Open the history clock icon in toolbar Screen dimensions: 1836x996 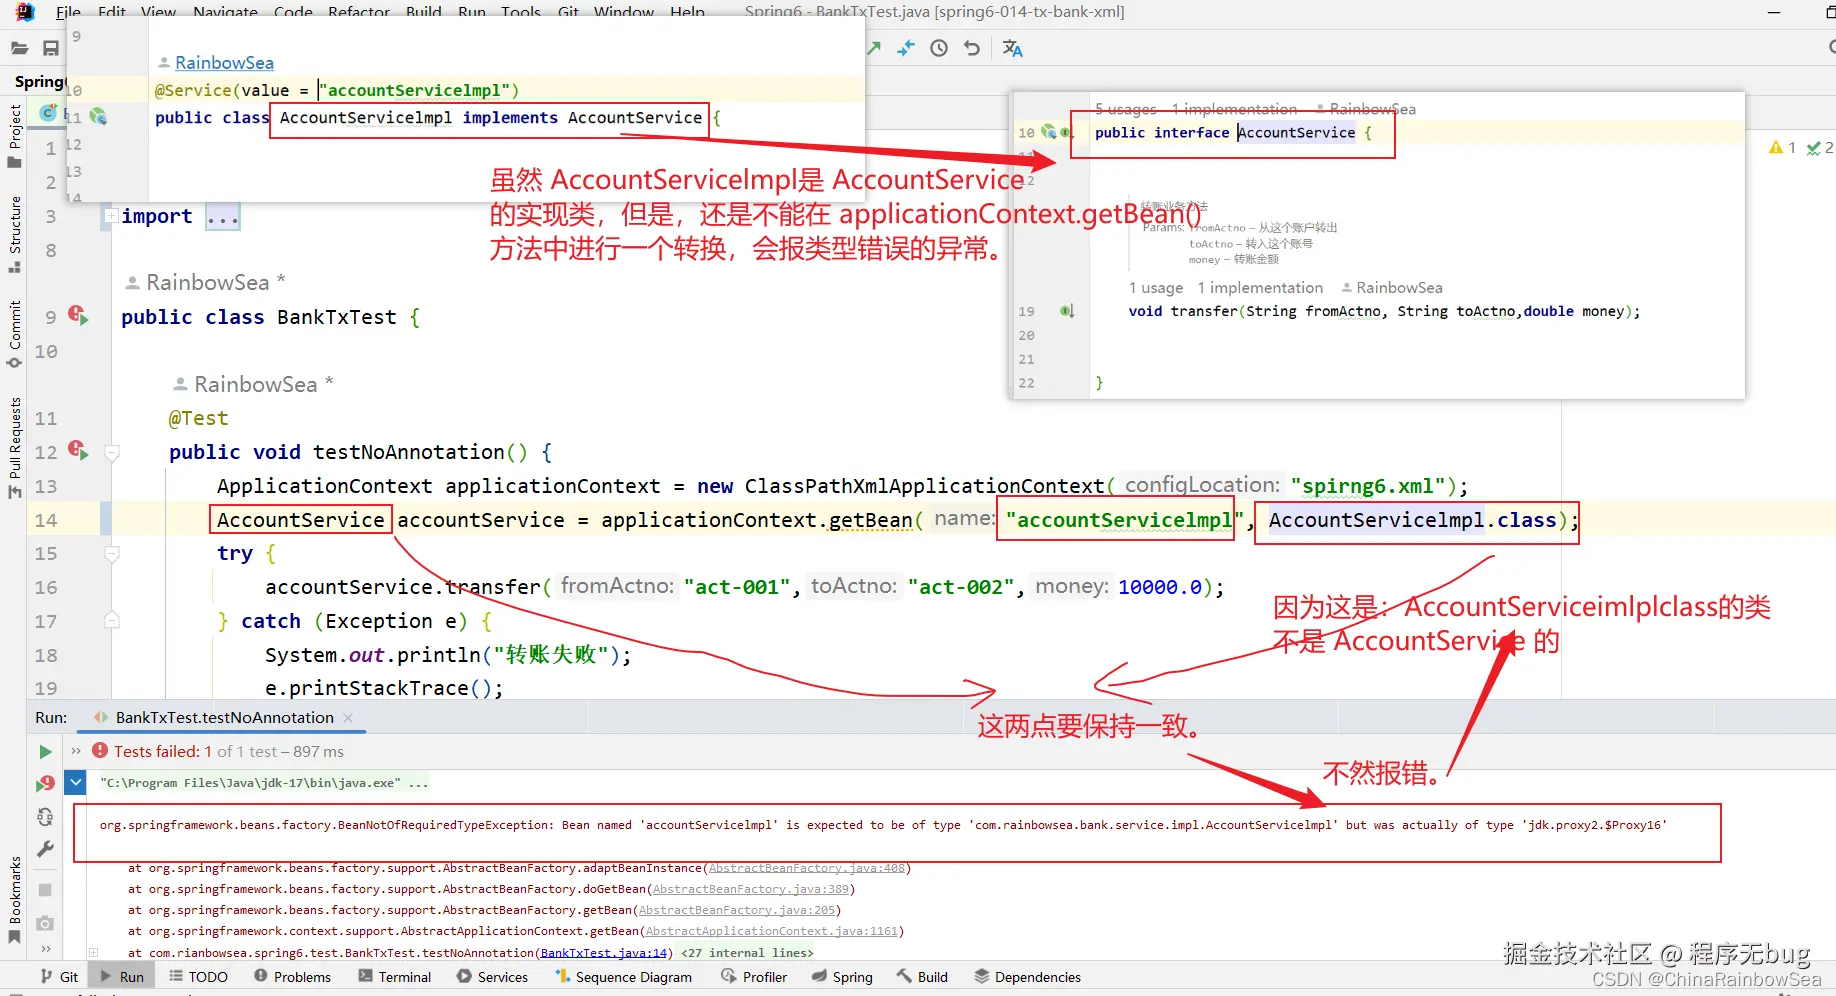coord(939,48)
